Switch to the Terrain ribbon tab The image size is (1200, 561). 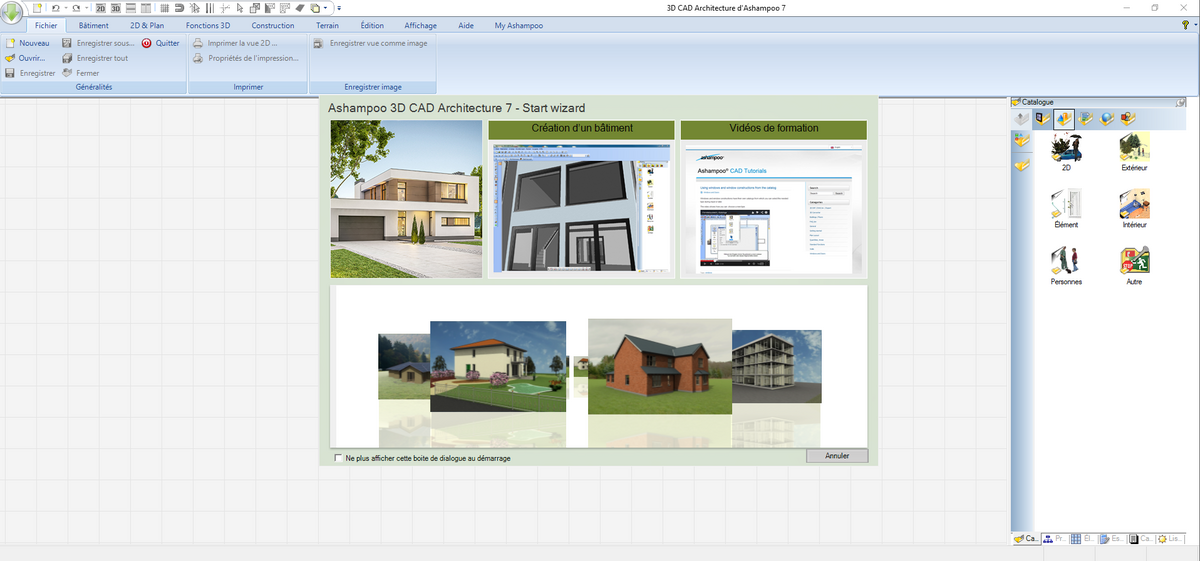click(x=328, y=25)
